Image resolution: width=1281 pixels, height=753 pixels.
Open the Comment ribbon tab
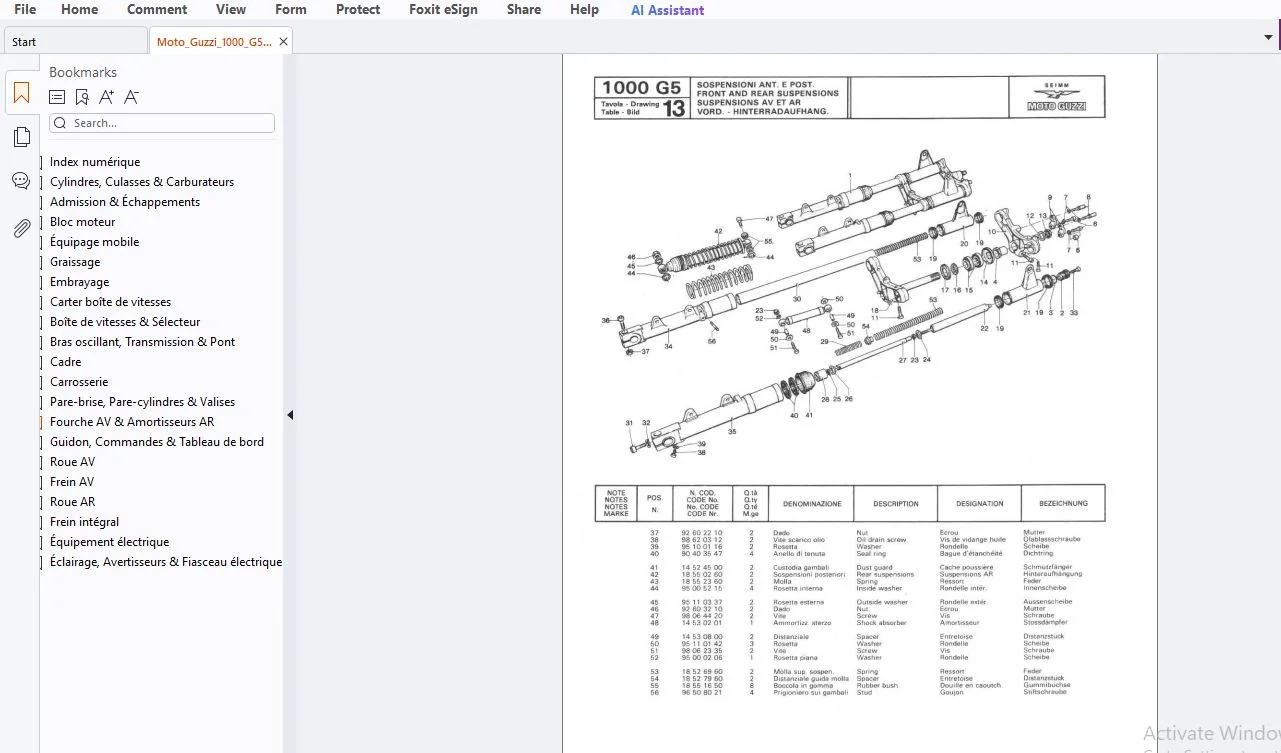click(x=157, y=10)
